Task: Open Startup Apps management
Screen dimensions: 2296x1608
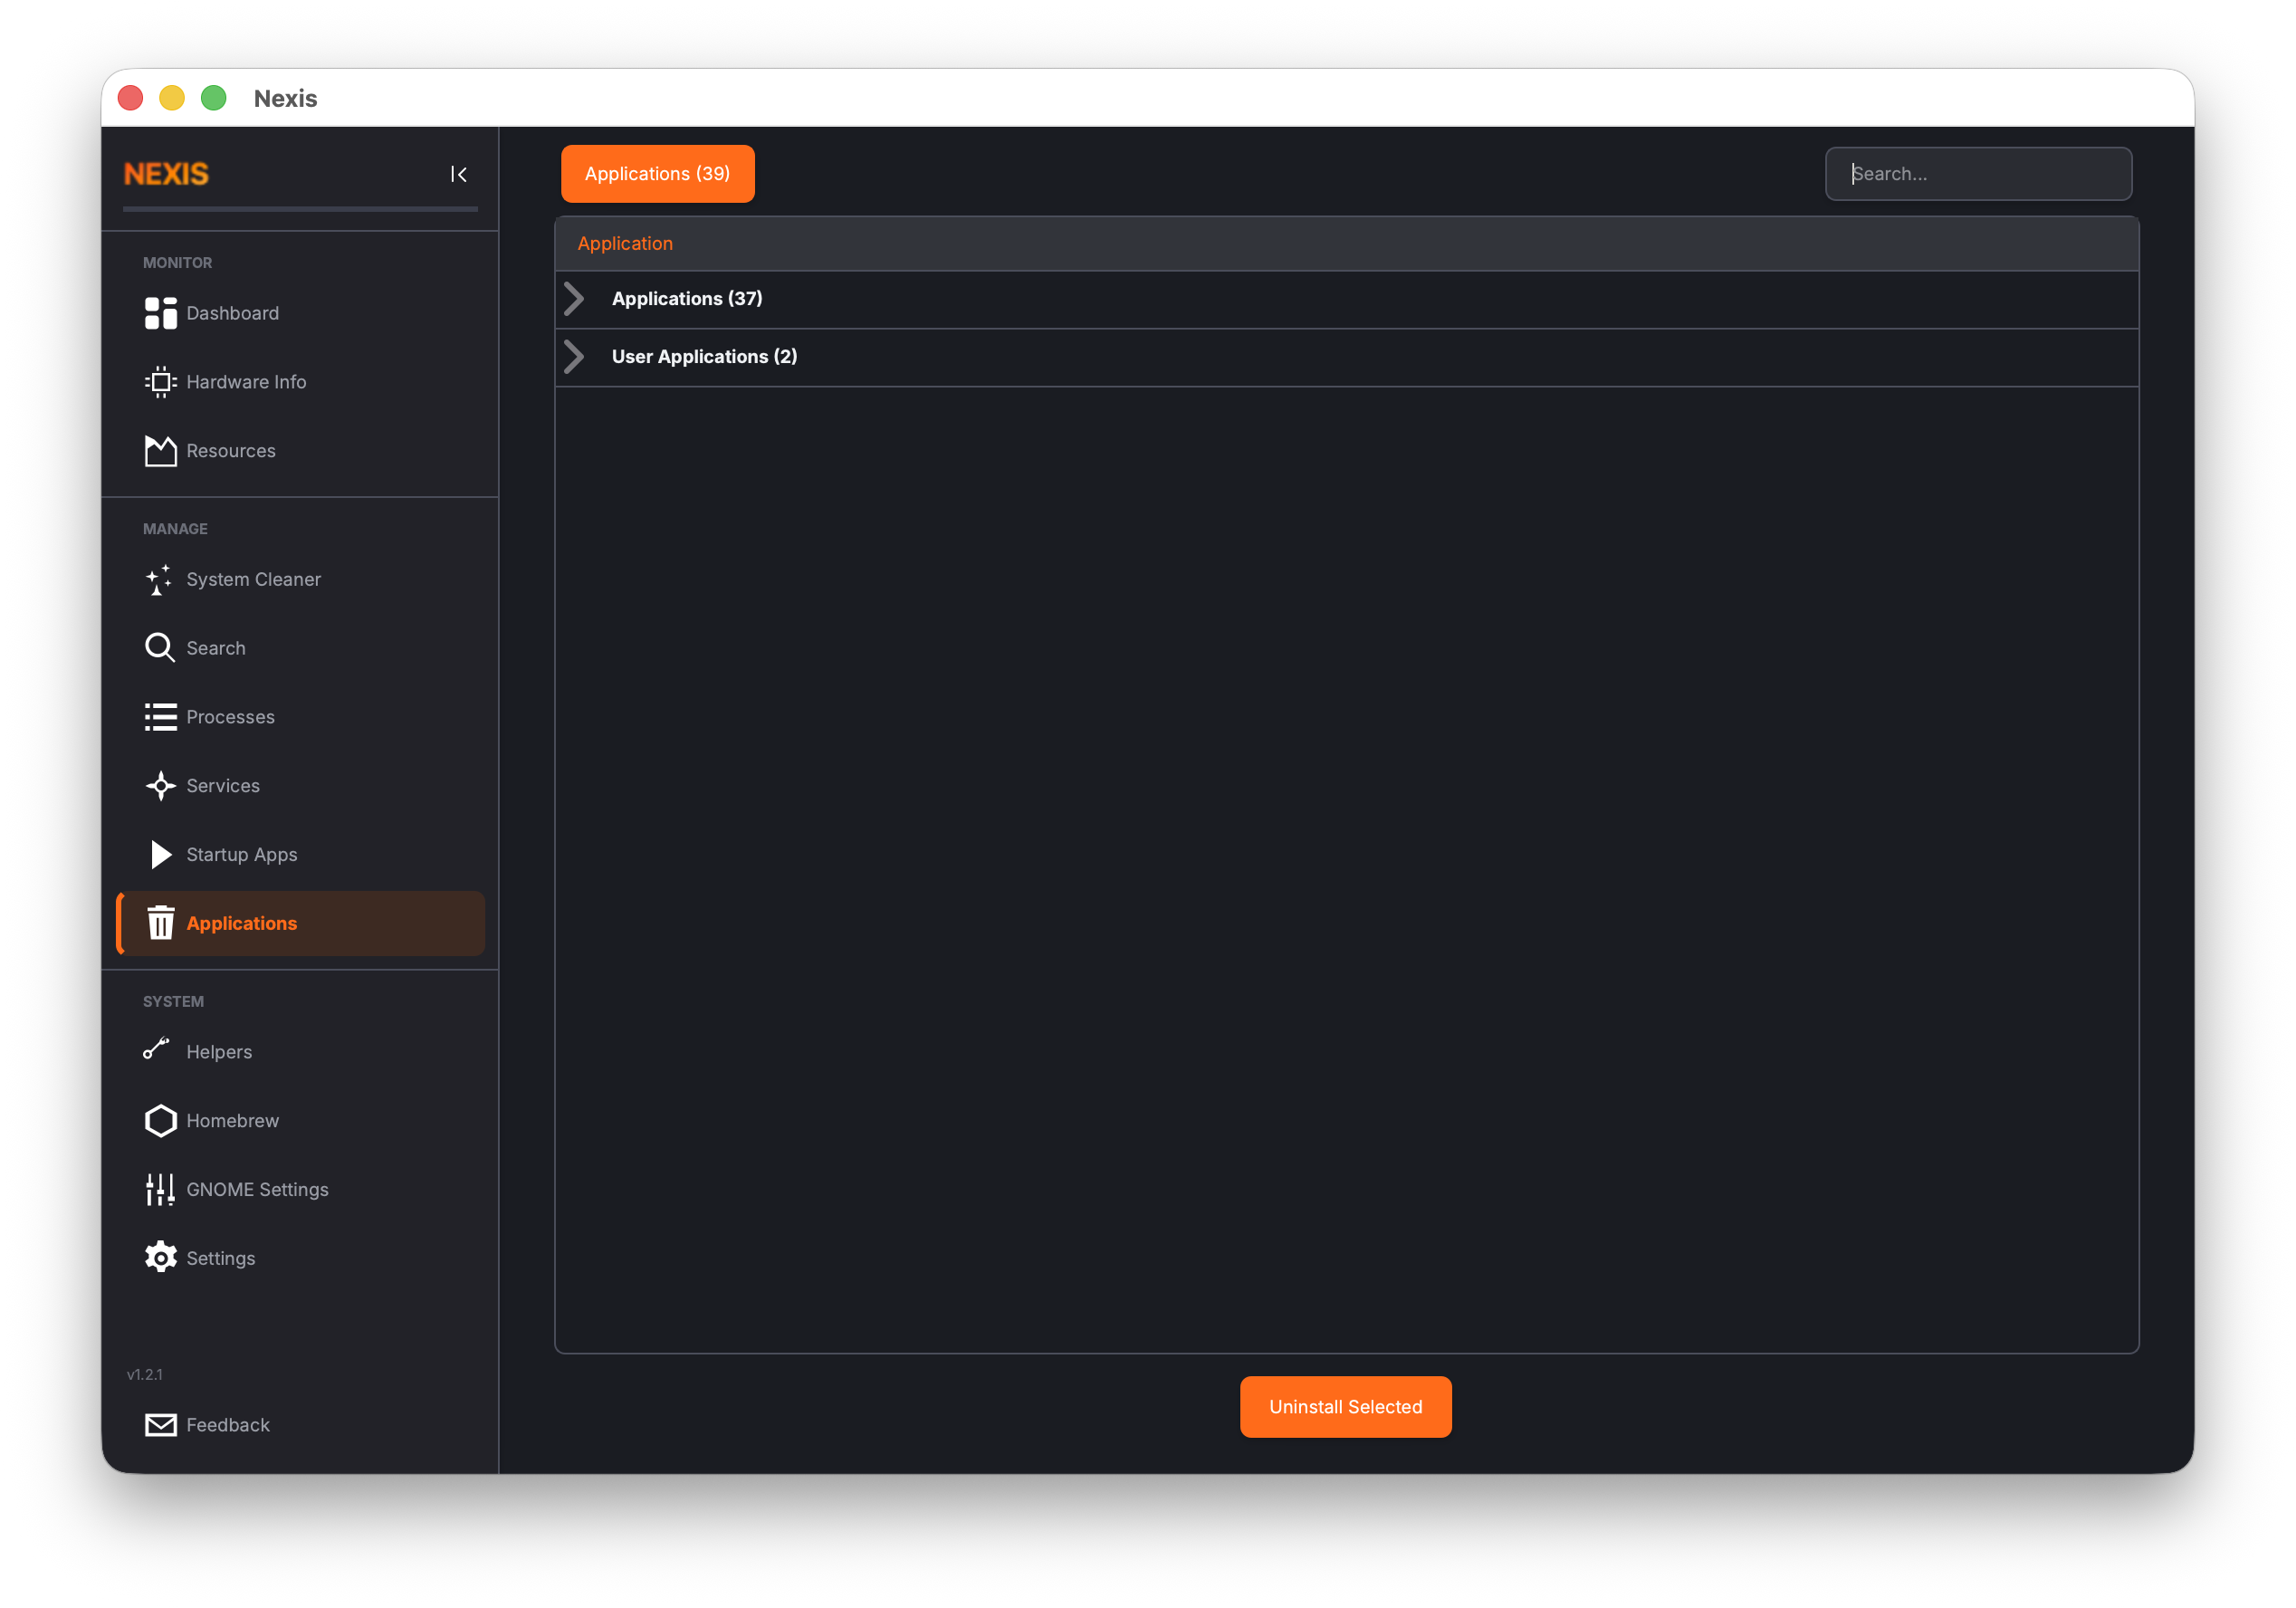Action: pos(241,854)
